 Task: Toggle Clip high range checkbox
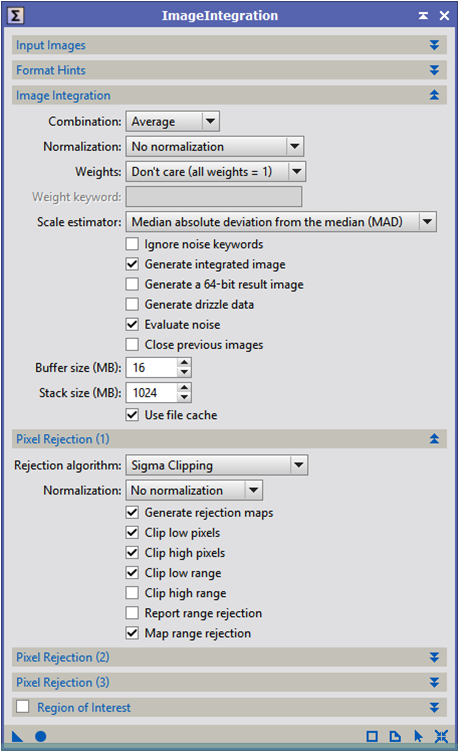pos(132,593)
